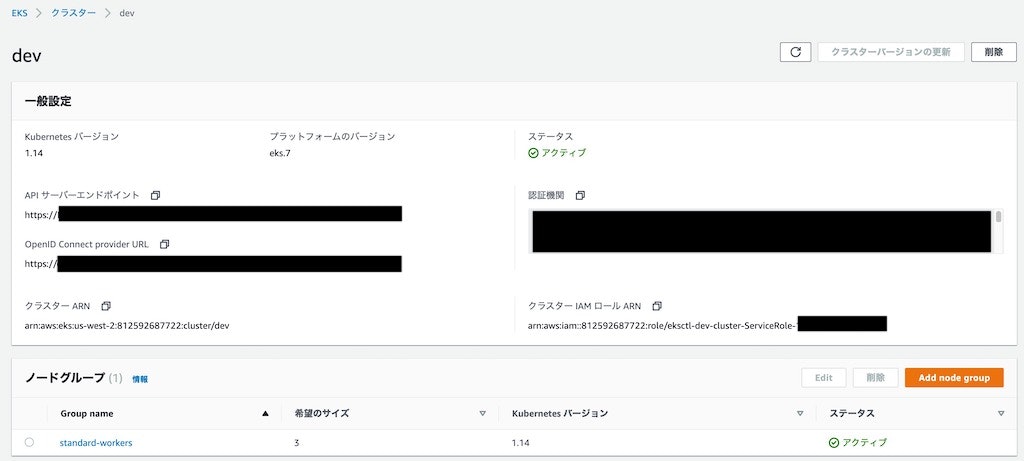Image resolution: width=1024 pixels, height=461 pixels.
Task: Sort by 希望のサイズ column arrow
Action: [x=483, y=413]
